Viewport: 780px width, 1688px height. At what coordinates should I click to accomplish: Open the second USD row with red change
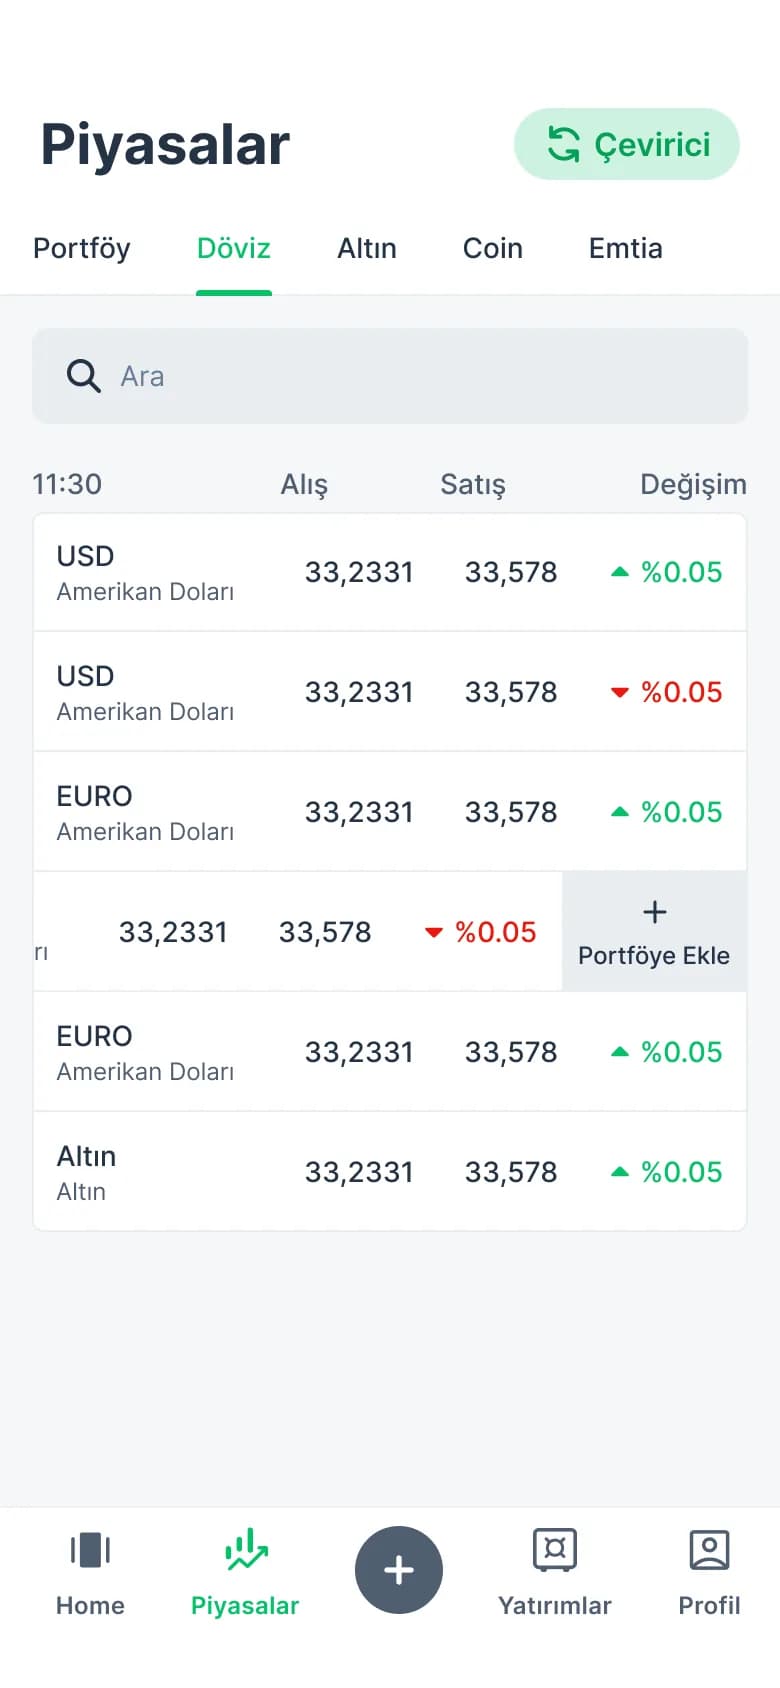390,691
